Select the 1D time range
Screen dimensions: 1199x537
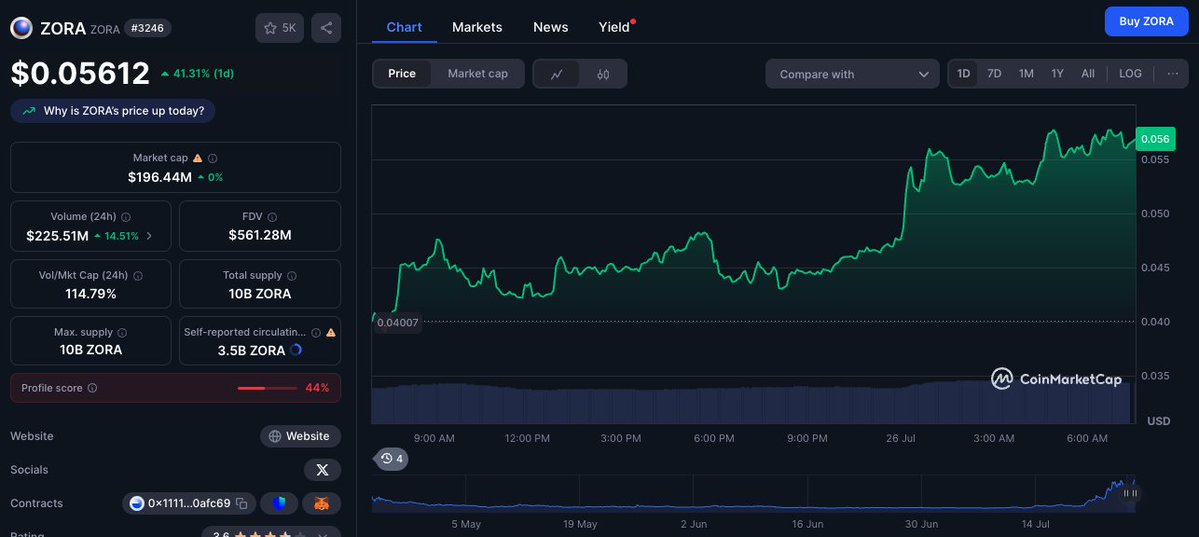click(x=963, y=73)
